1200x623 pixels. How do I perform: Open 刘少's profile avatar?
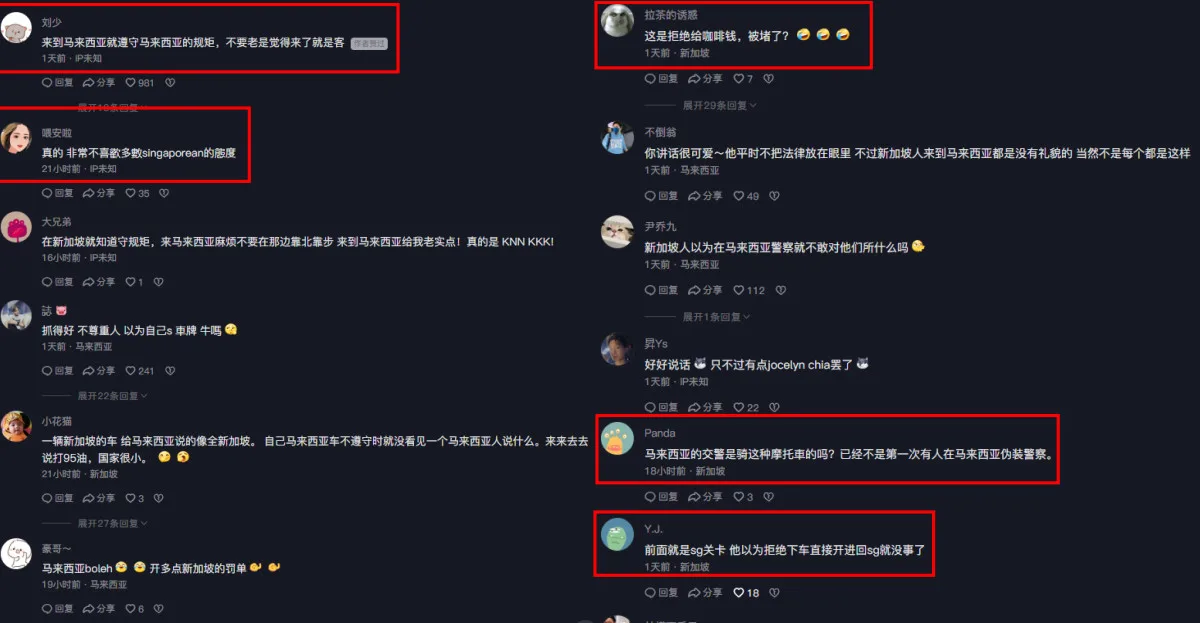(16, 27)
